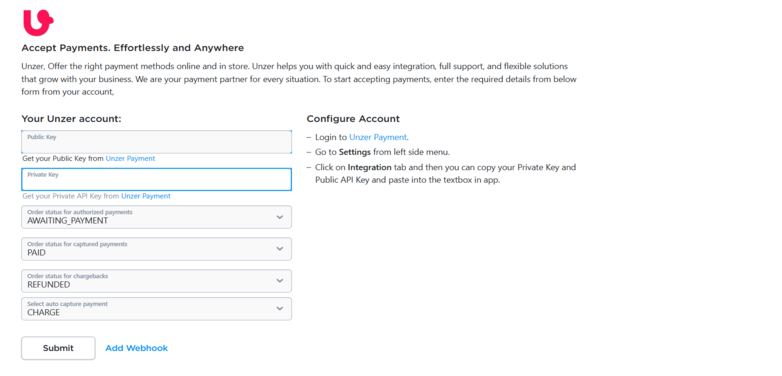Click the Get your Private API Key helper text

[71, 196]
